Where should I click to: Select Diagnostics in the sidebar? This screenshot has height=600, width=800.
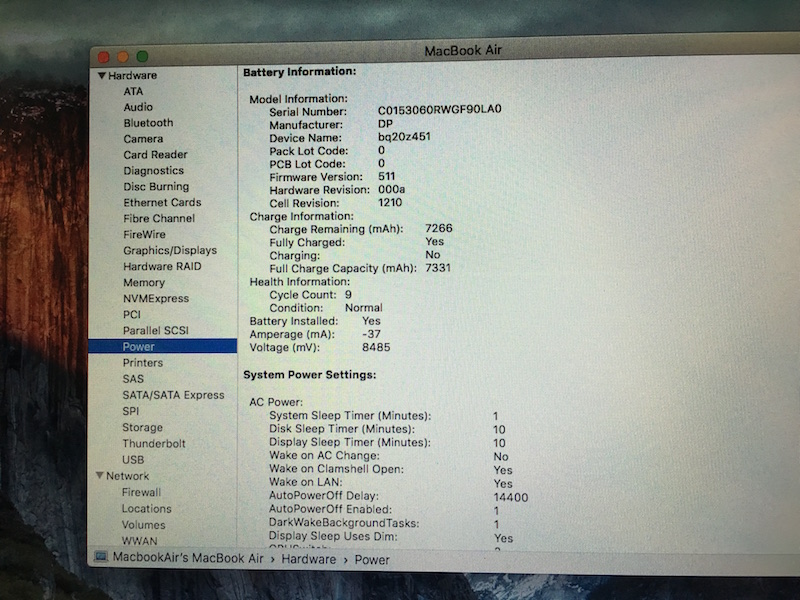tap(153, 170)
